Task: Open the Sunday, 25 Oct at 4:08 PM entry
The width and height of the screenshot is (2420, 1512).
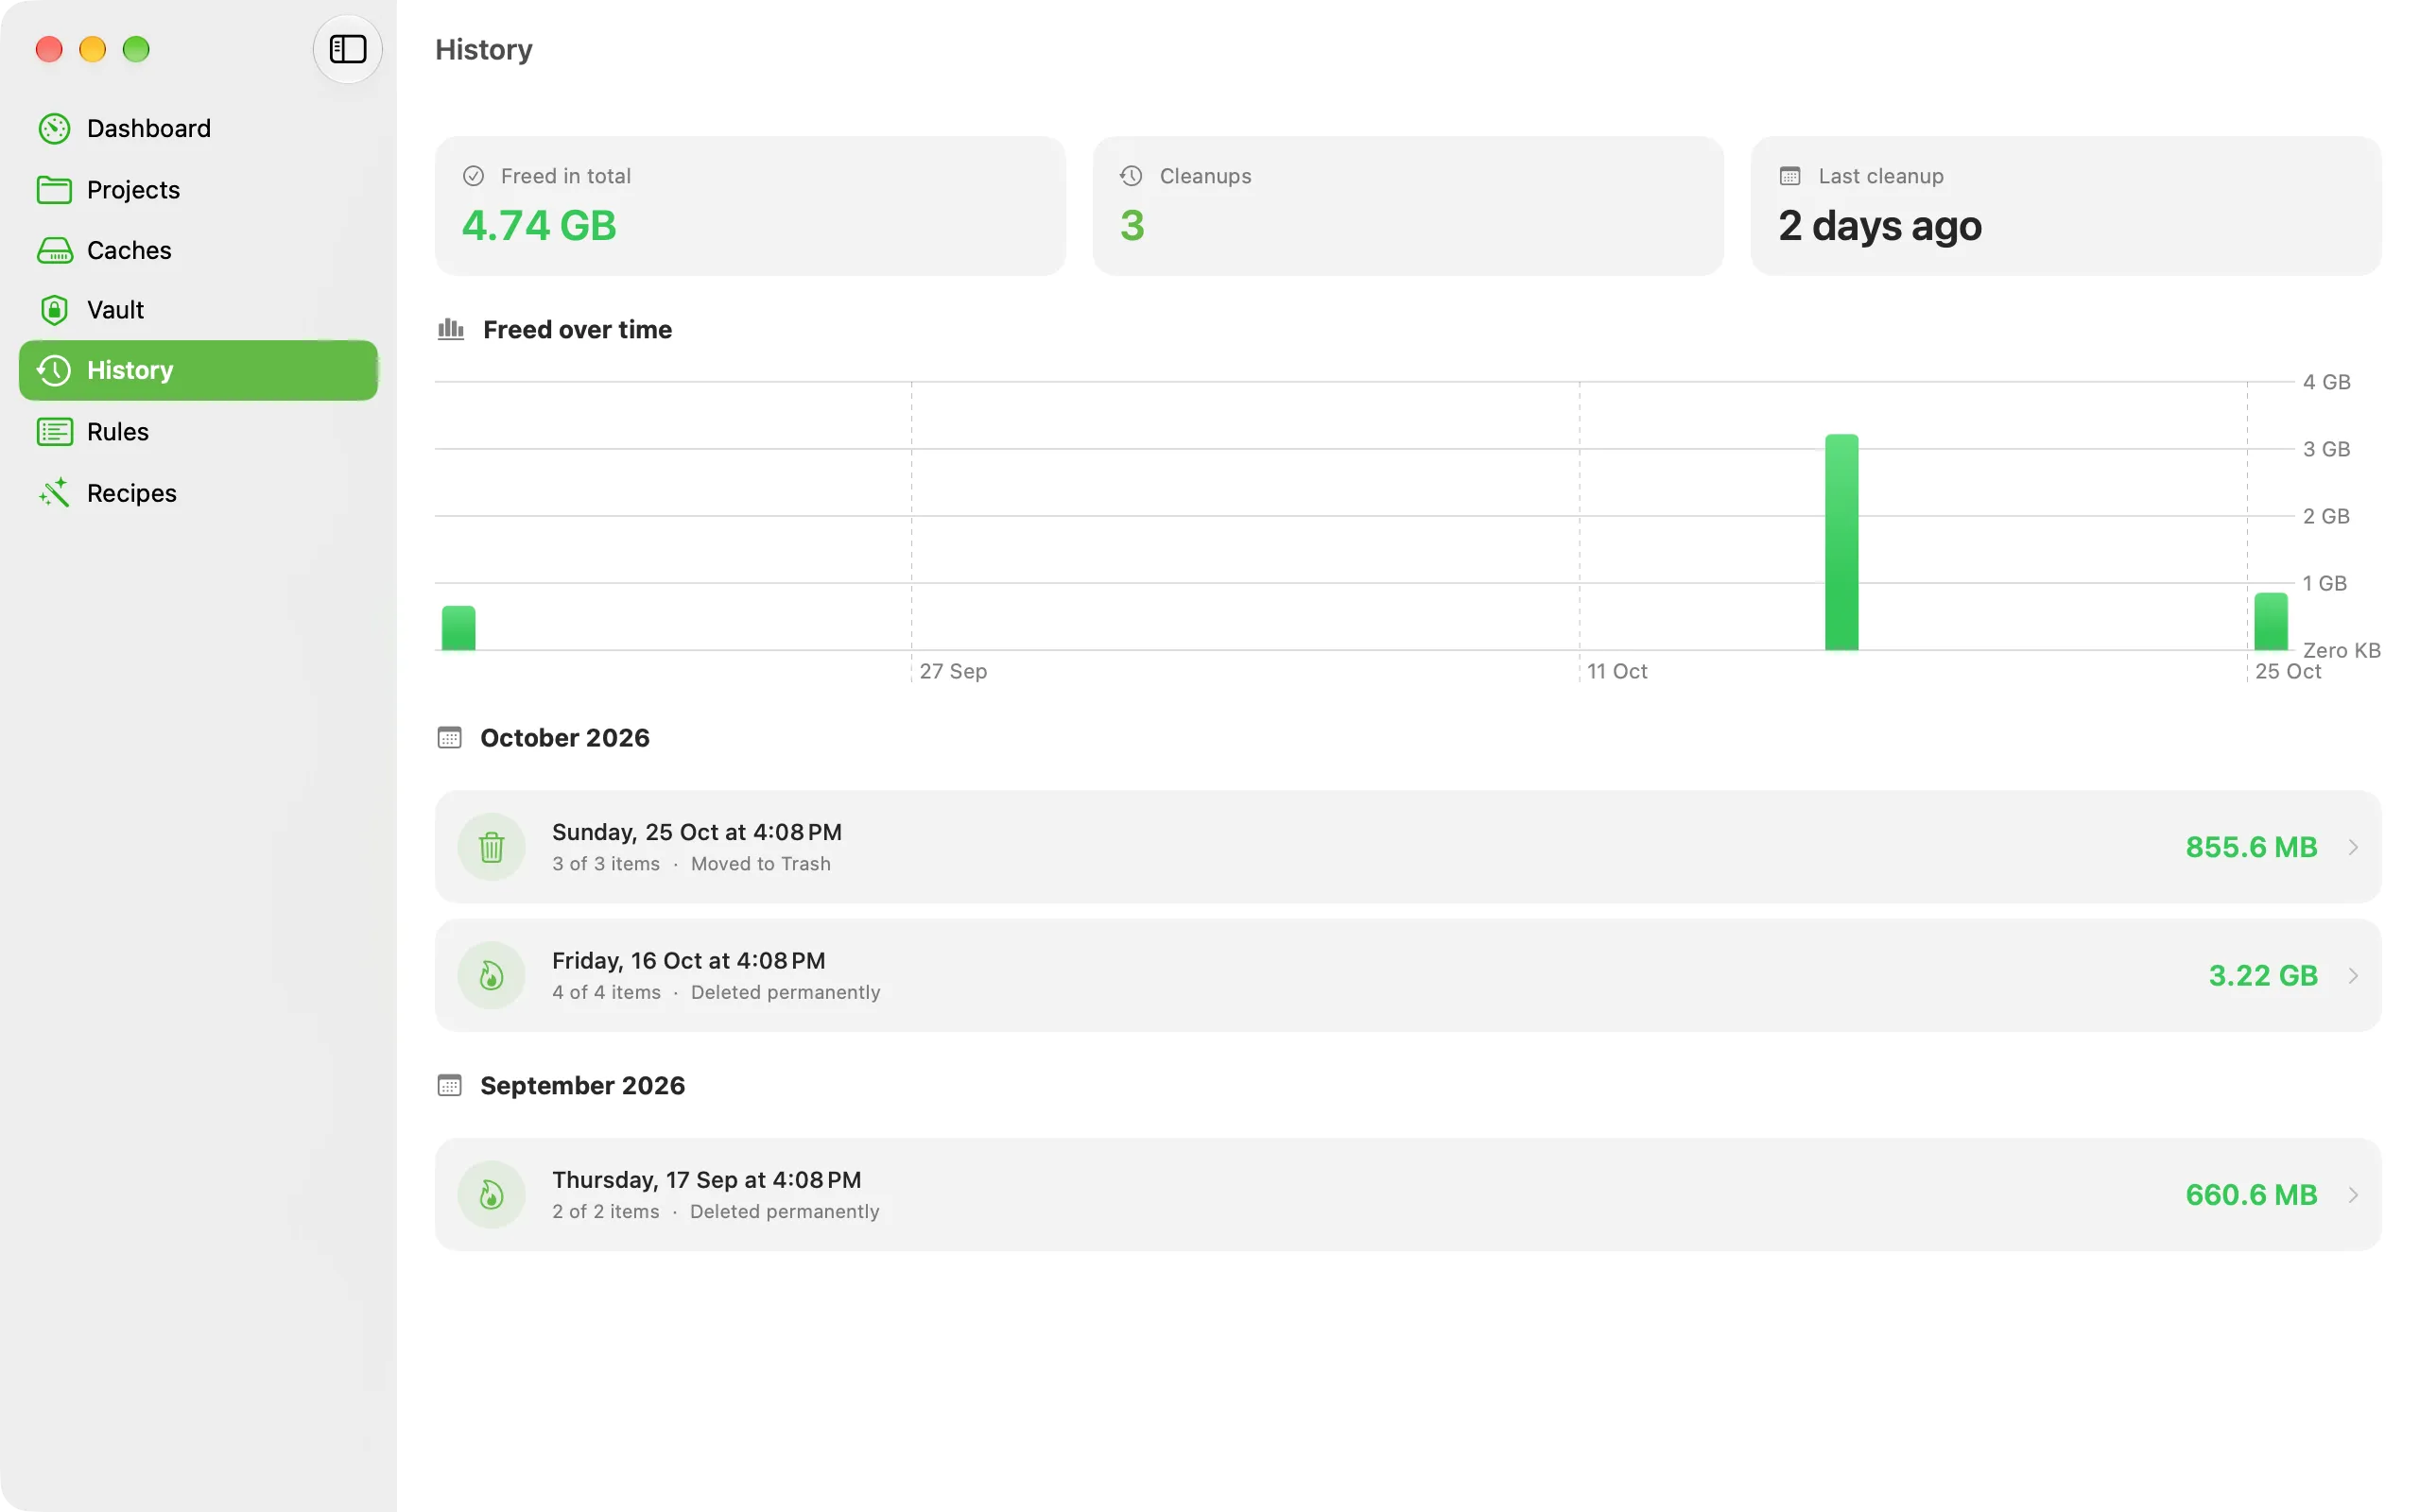Action: point(1407,847)
